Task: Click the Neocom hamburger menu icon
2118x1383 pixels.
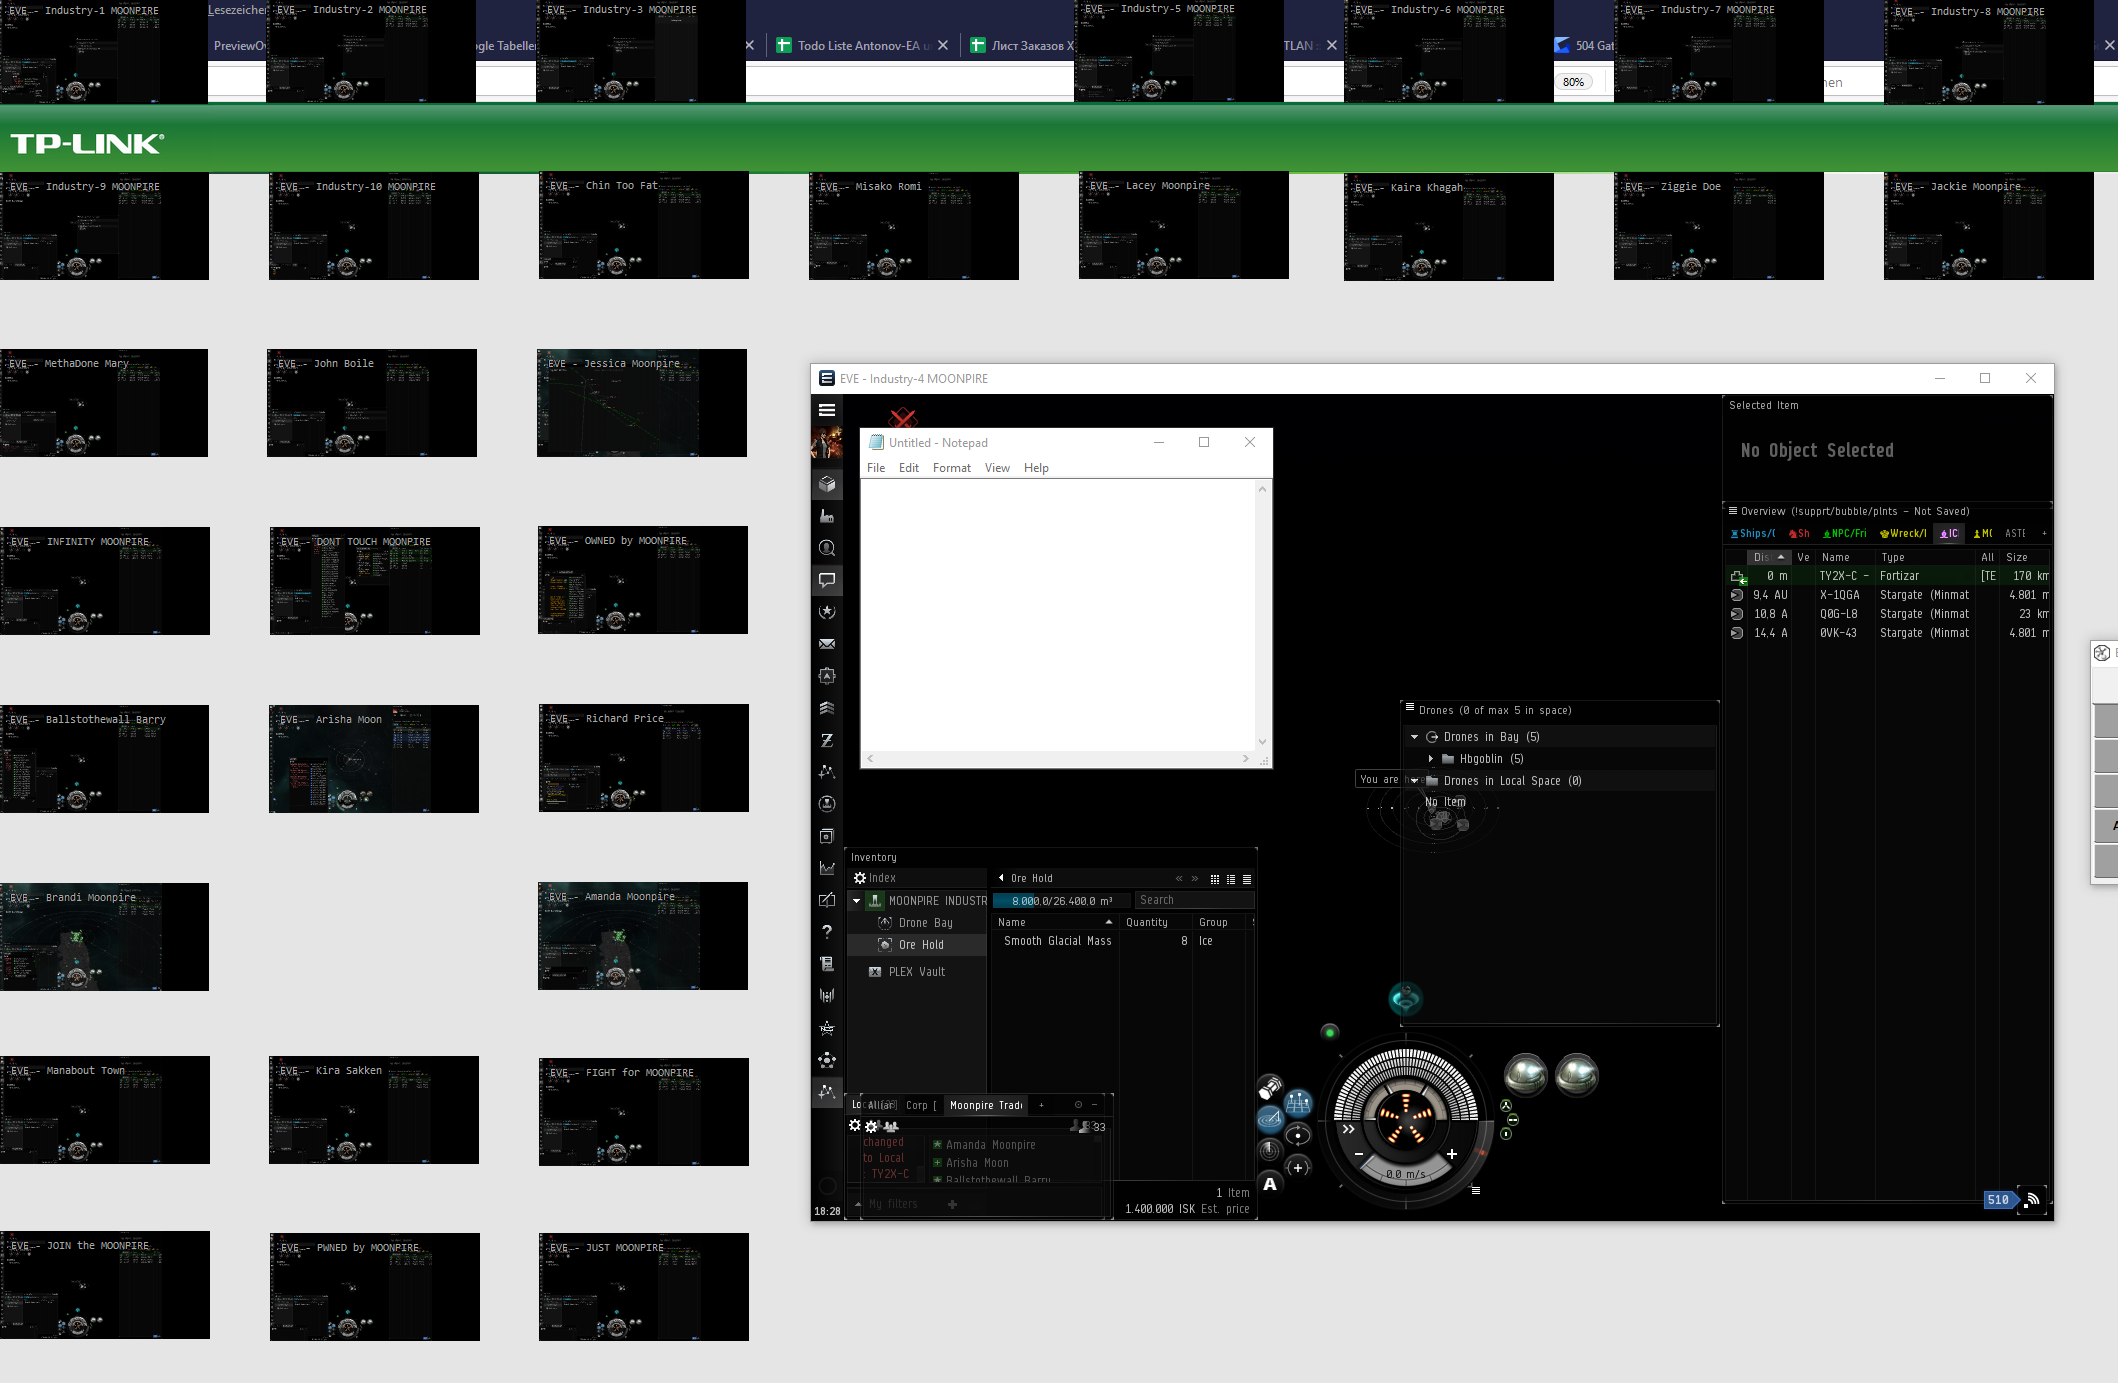Action: [827, 410]
